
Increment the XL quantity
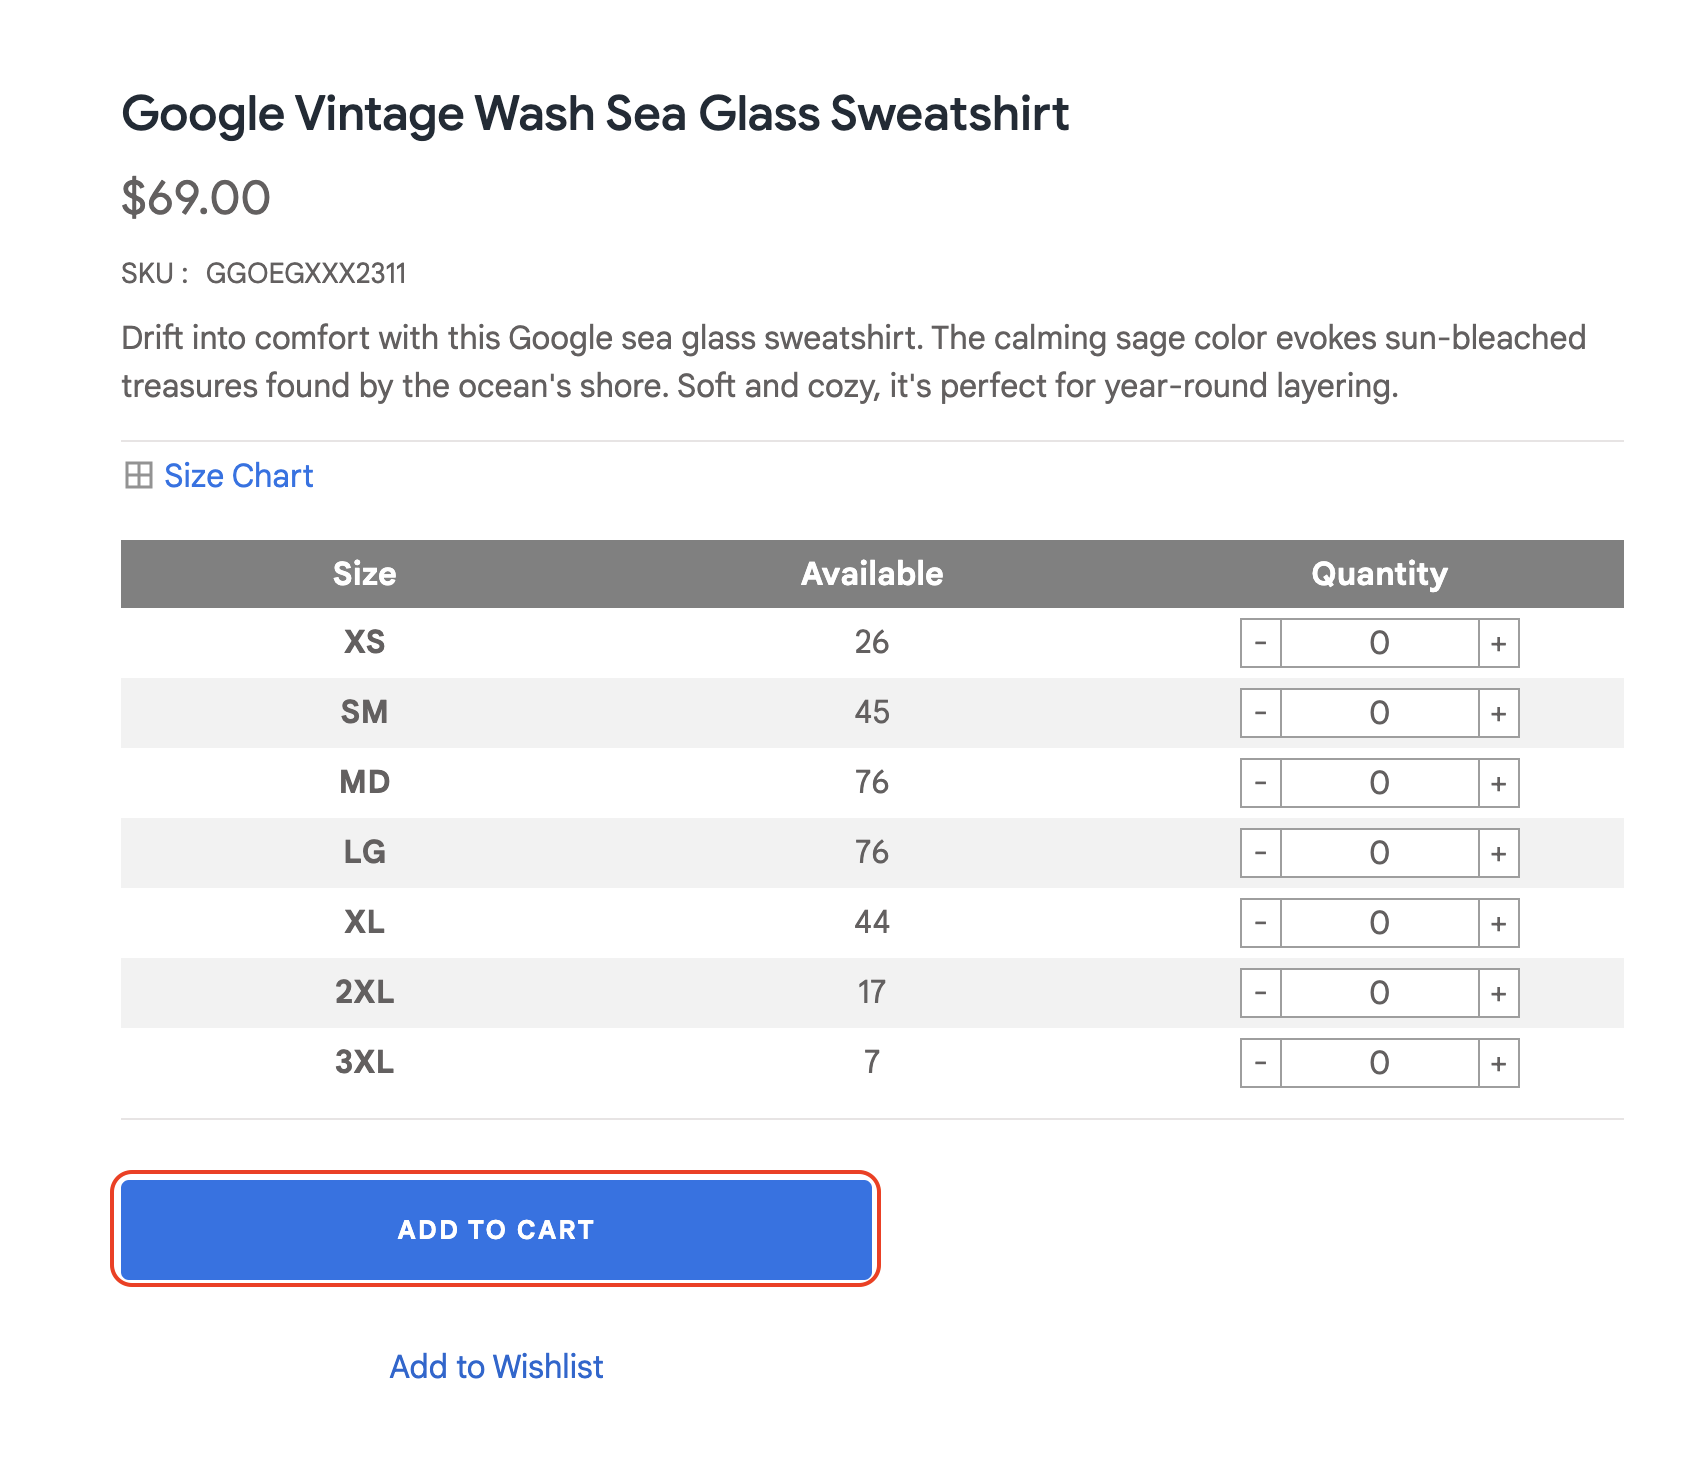click(1498, 923)
